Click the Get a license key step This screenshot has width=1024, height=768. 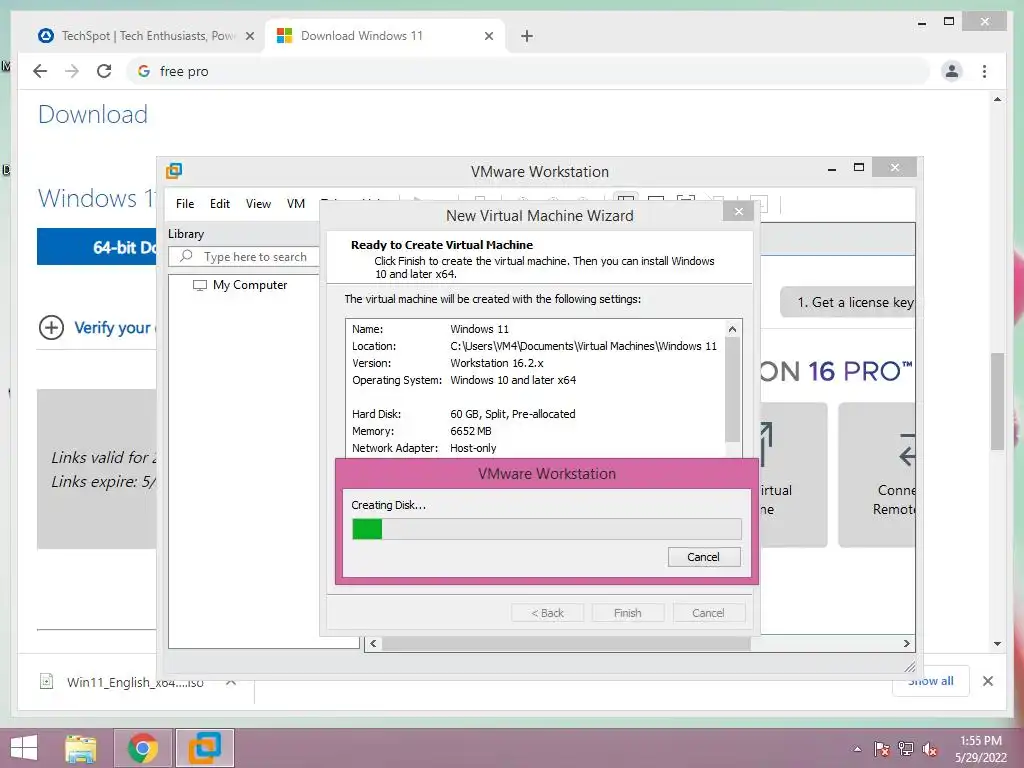[848, 302]
